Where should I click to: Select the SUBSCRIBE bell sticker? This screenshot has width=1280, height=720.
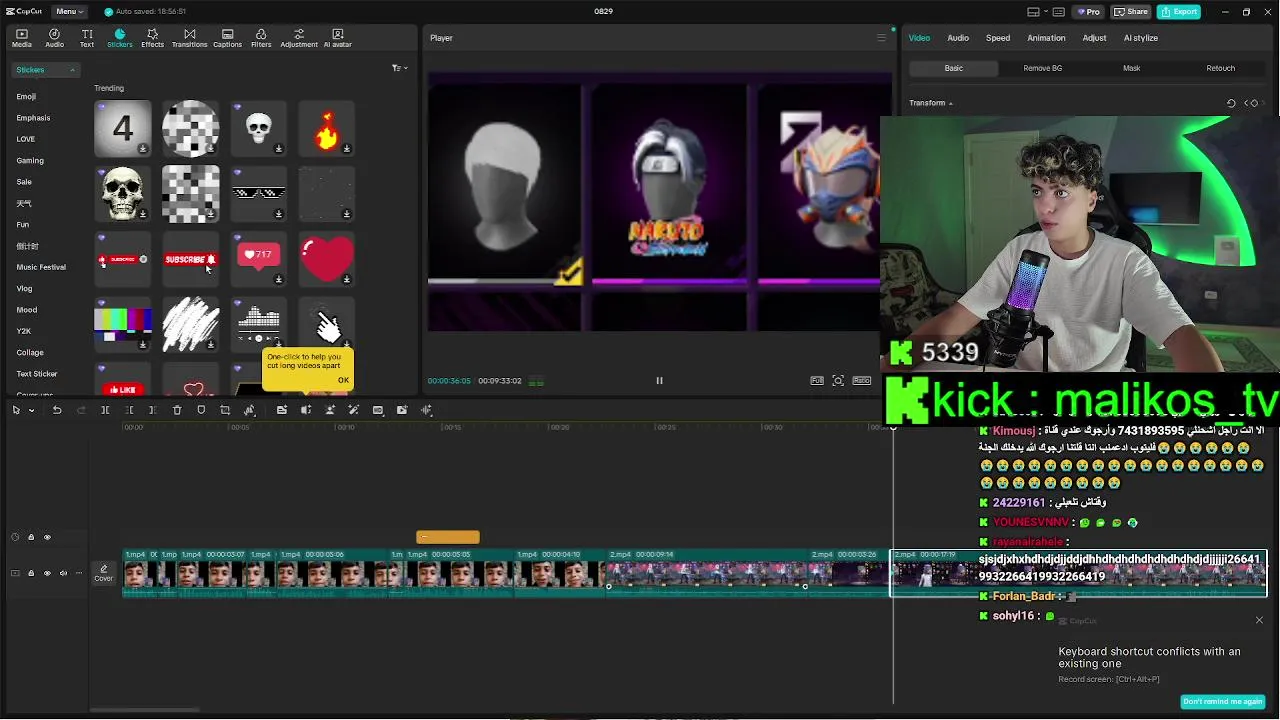pyautogui.click(x=191, y=260)
